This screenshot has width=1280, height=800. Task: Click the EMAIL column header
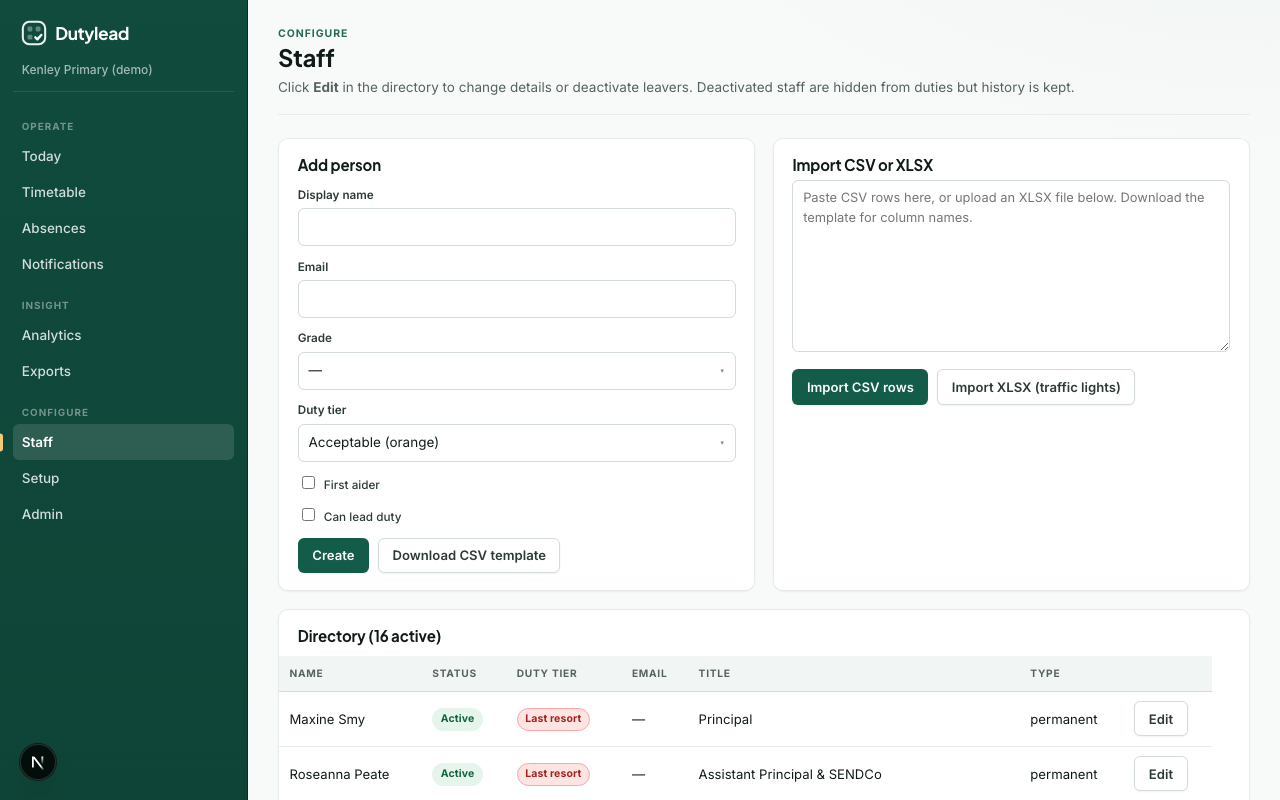tap(649, 673)
